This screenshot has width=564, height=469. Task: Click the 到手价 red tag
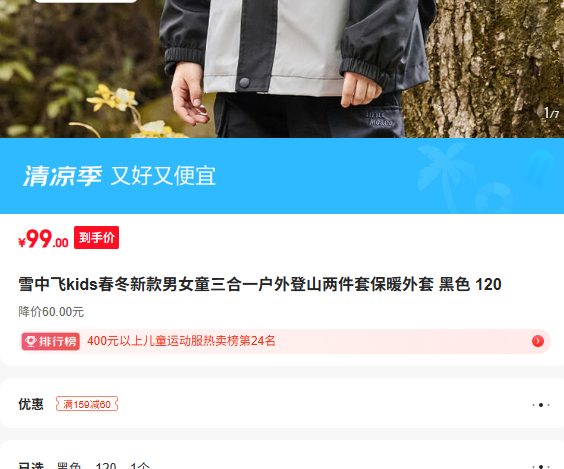pyautogui.click(x=96, y=237)
